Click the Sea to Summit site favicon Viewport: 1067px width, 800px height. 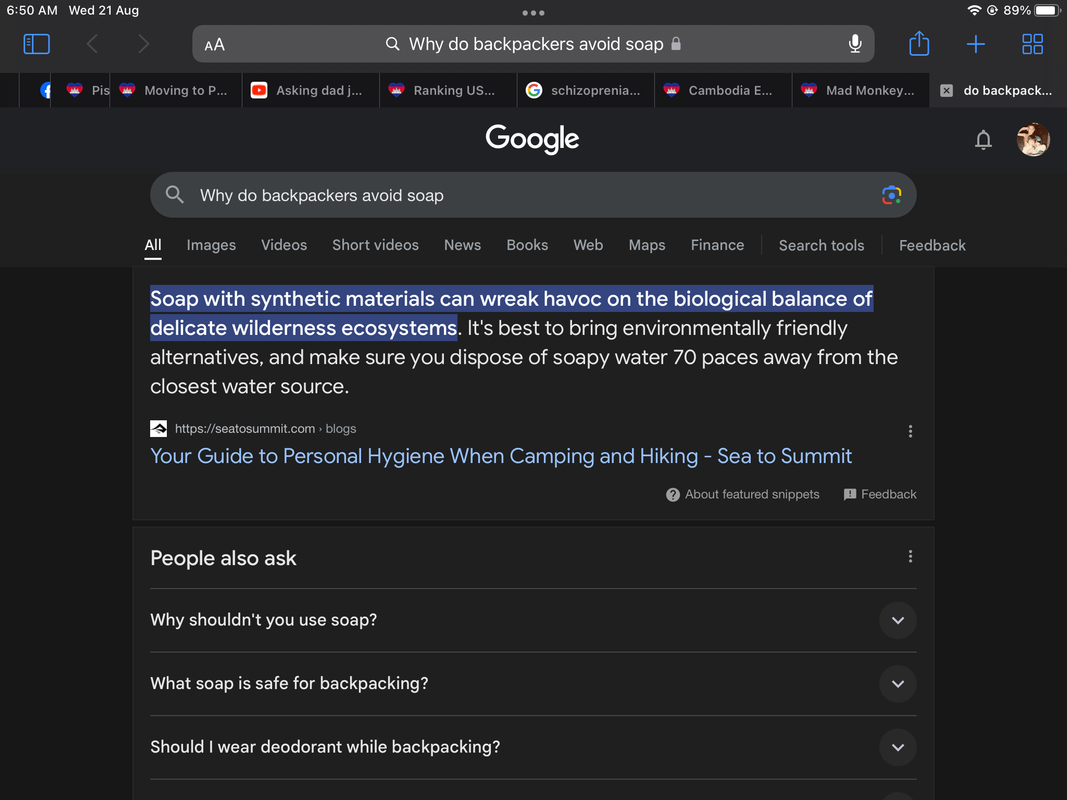158,429
